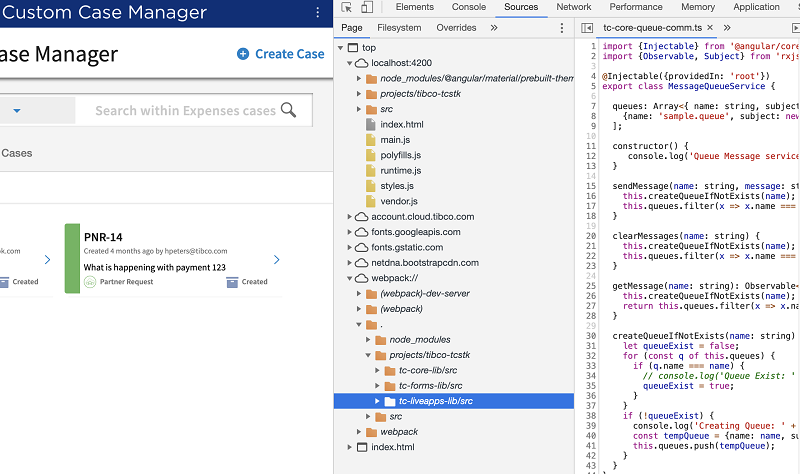Image resolution: width=800 pixels, height=474 pixels.
Task: Open PNR-14 case with right chevron
Action: tap(277, 260)
